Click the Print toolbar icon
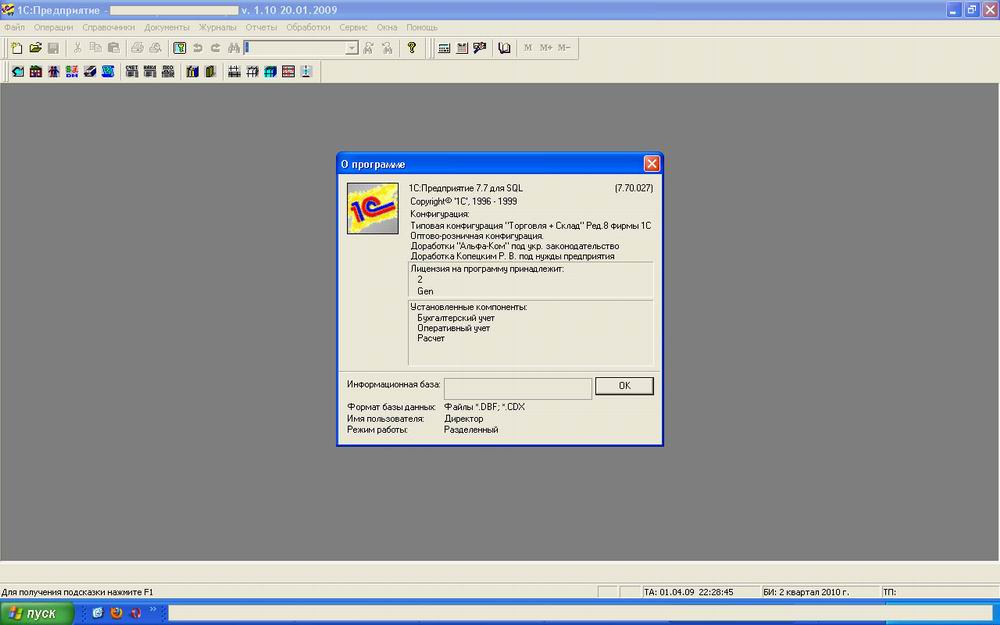 pyautogui.click(x=137, y=48)
